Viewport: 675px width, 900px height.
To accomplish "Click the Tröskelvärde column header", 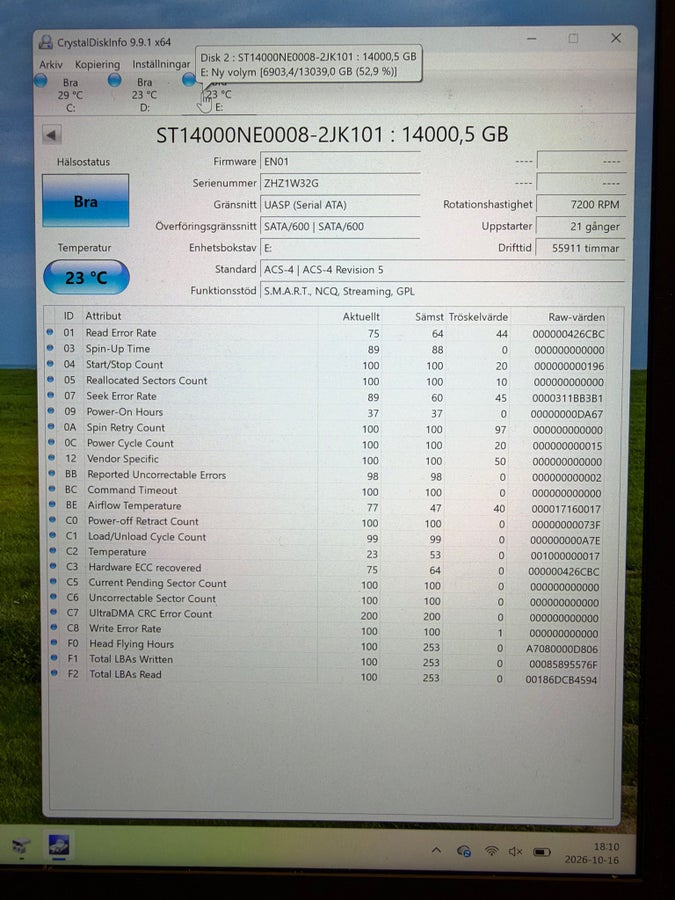I will click(x=478, y=317).
